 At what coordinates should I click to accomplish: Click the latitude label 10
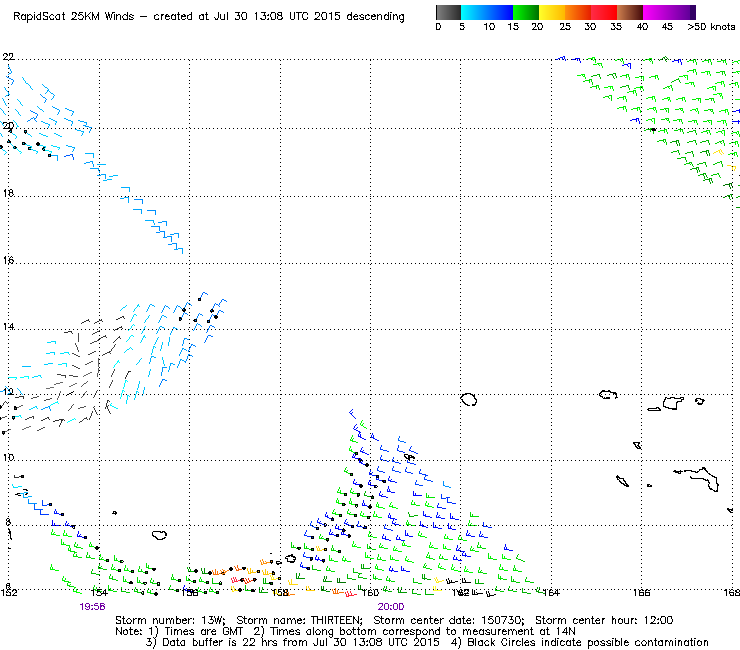click(x=8, y=458)
